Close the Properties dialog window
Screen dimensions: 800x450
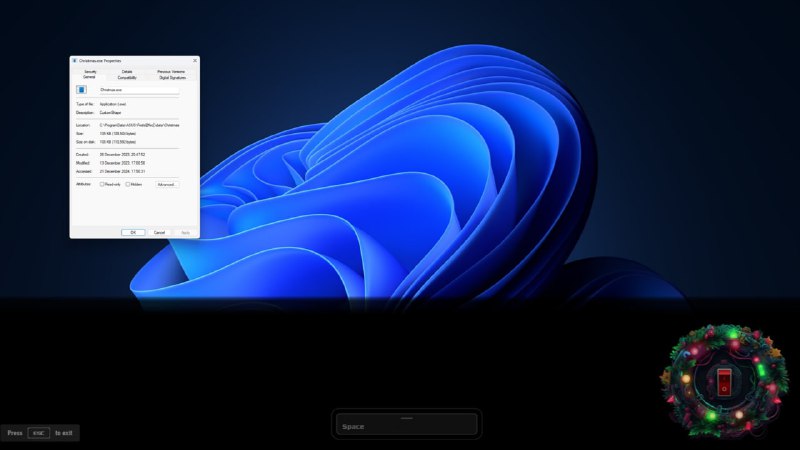[x=194, y=60]
